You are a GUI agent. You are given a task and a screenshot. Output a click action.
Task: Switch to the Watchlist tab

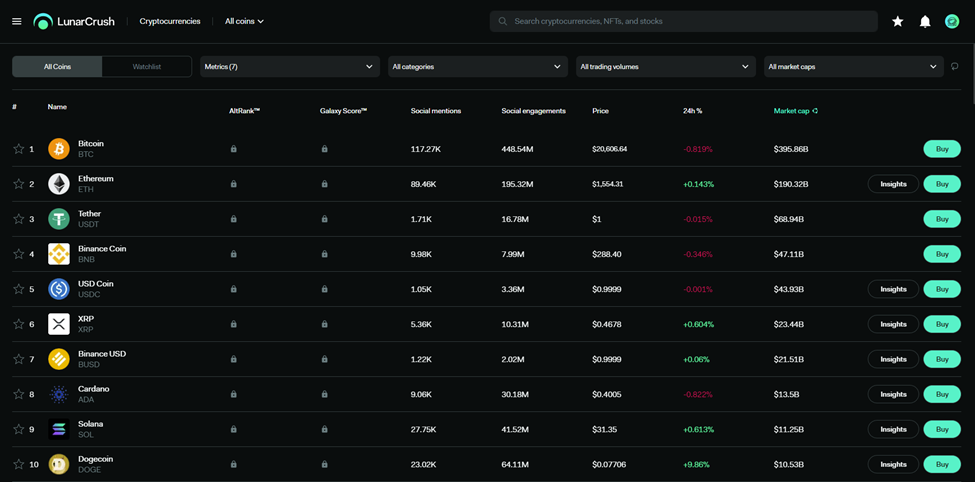click(x=147, y=67)
